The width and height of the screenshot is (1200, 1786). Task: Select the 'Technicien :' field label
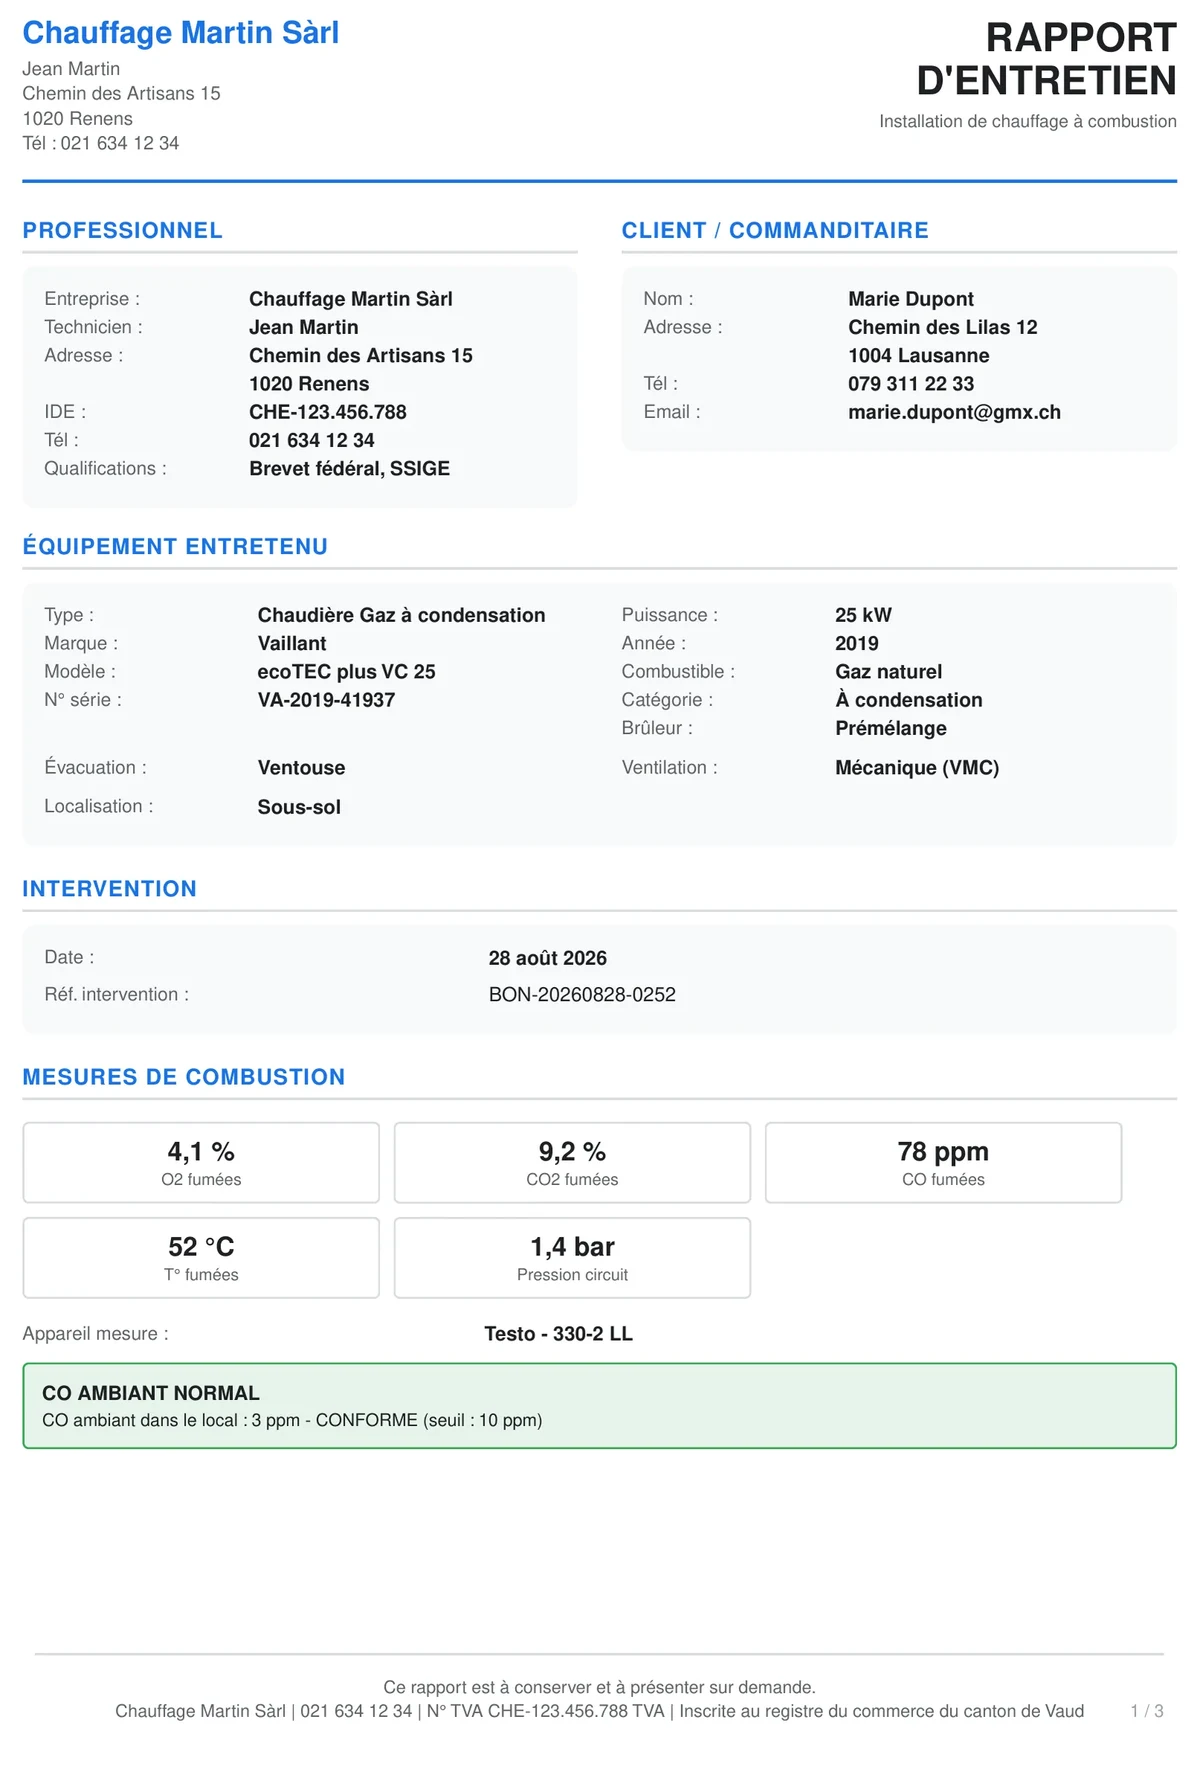point(94,327)
